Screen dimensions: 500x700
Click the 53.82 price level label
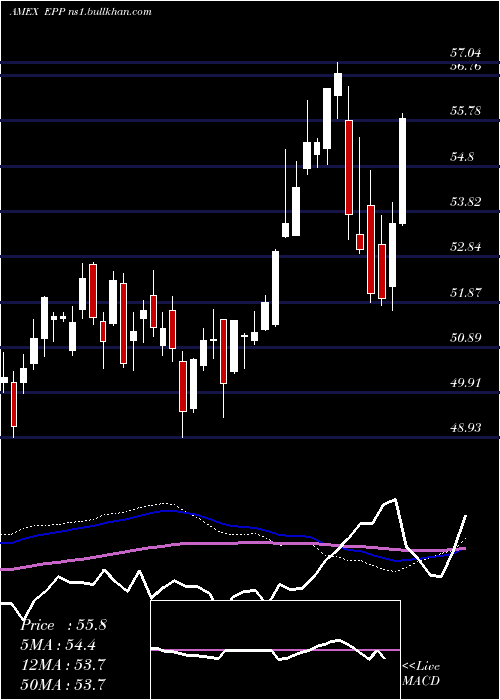[x=466, y=202]
